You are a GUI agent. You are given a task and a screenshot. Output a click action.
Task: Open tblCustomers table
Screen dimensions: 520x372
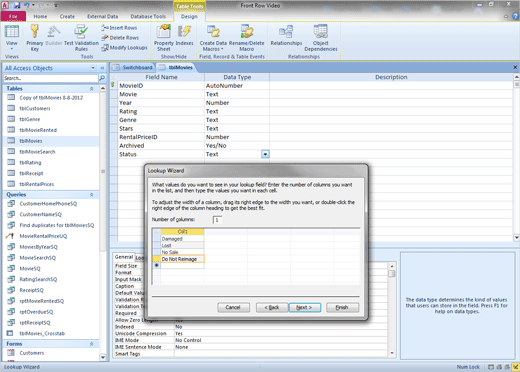pos(35,108)
